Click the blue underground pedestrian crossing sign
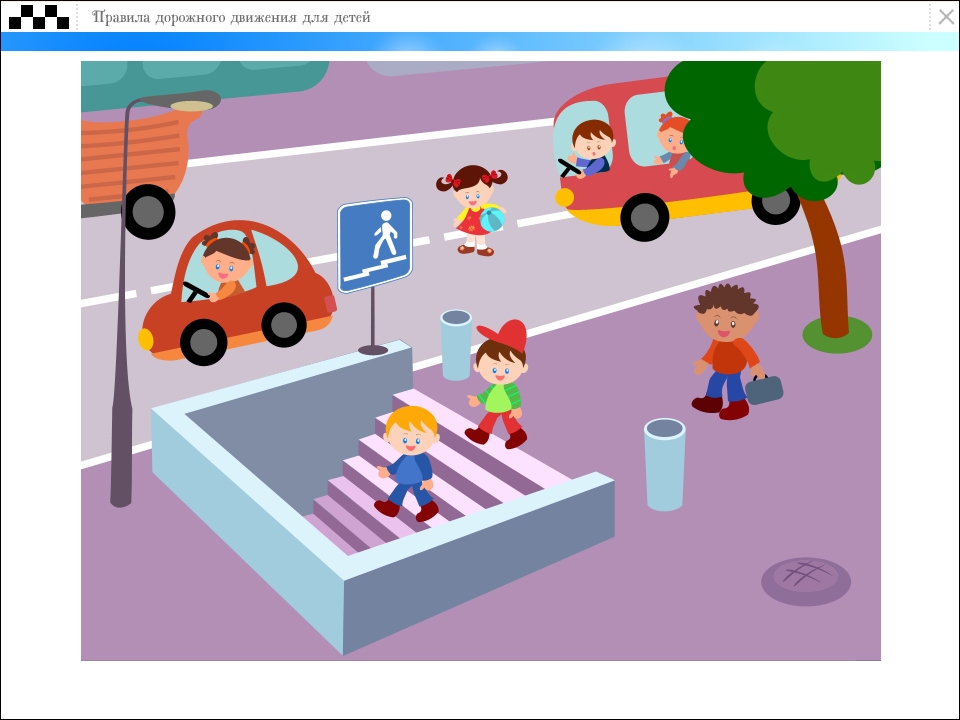 375,245
